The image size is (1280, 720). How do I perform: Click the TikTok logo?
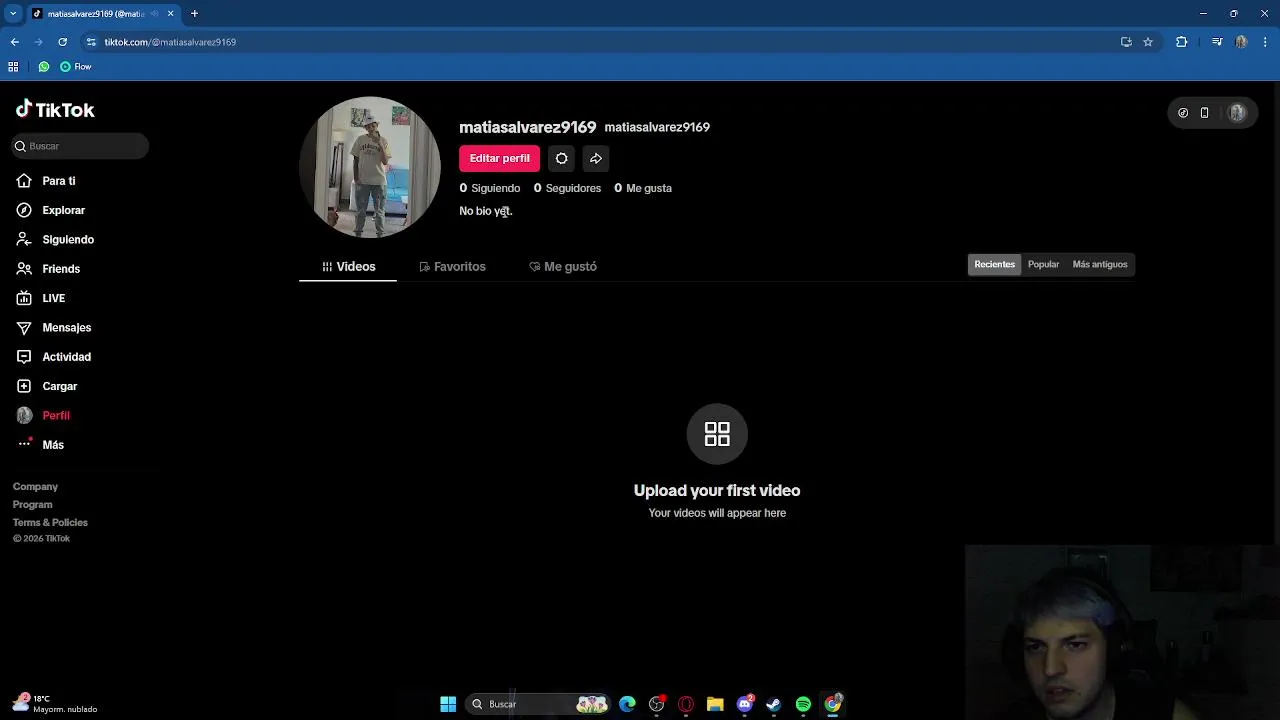[x=55, y=110]
